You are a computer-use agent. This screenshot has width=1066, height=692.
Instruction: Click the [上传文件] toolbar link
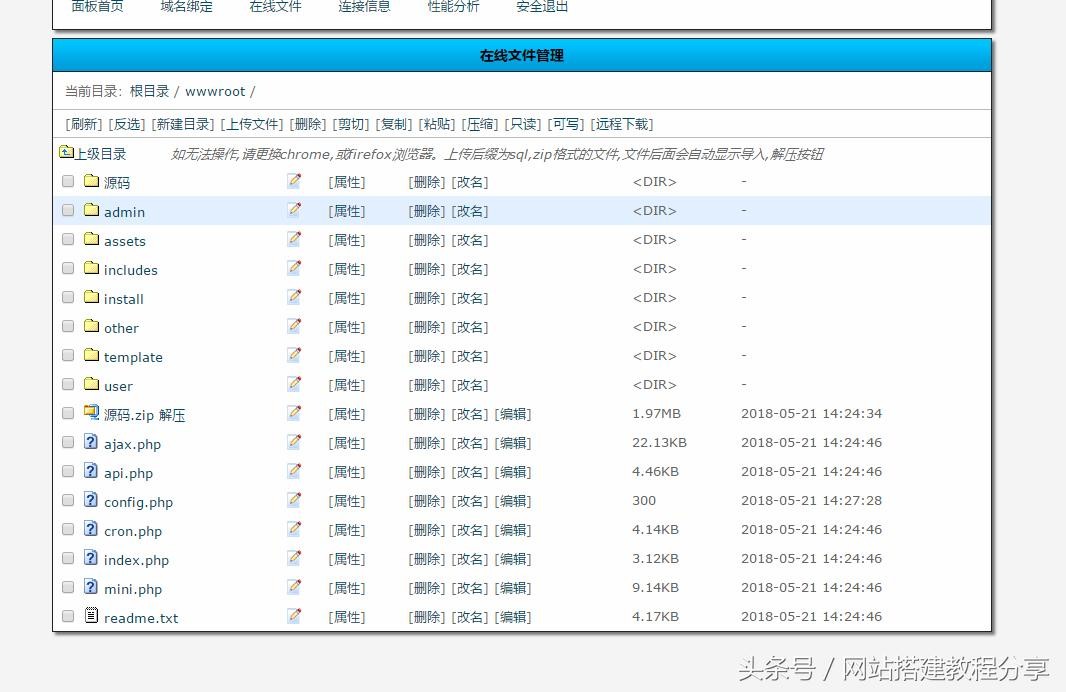click(252, 124)
